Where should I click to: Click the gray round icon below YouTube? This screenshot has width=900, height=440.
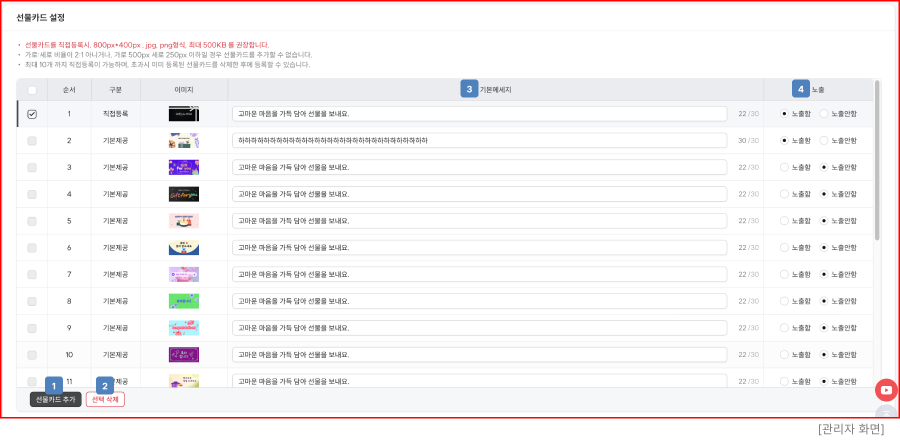pos(885,413)
